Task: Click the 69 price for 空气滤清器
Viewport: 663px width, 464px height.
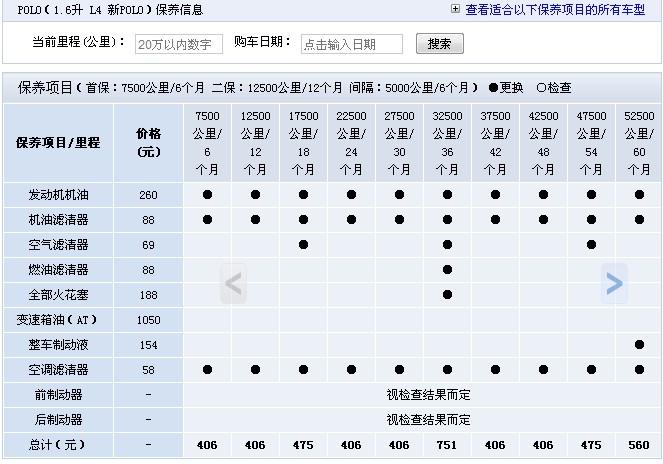Action: (x=148, y=245)
